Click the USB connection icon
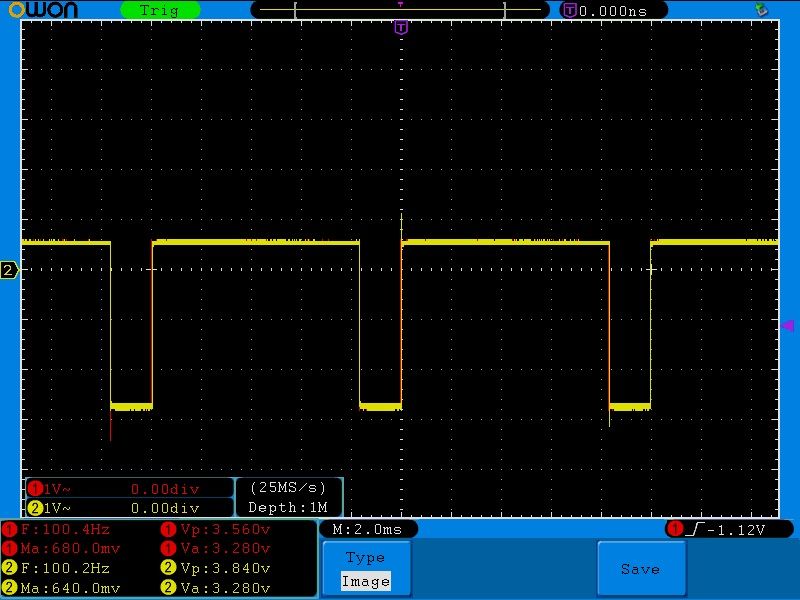800x600 pixels. coord(761,9)
